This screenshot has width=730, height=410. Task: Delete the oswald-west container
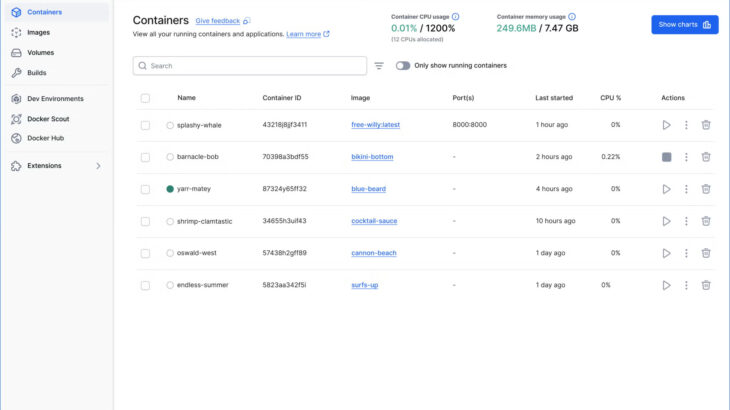(706, 254)
